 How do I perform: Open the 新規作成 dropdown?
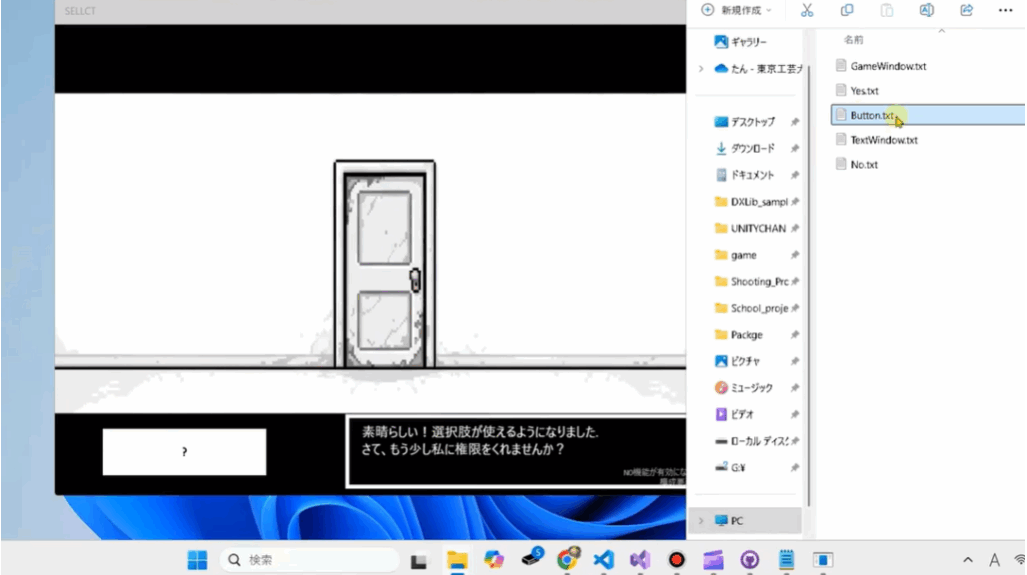[736, 10]
